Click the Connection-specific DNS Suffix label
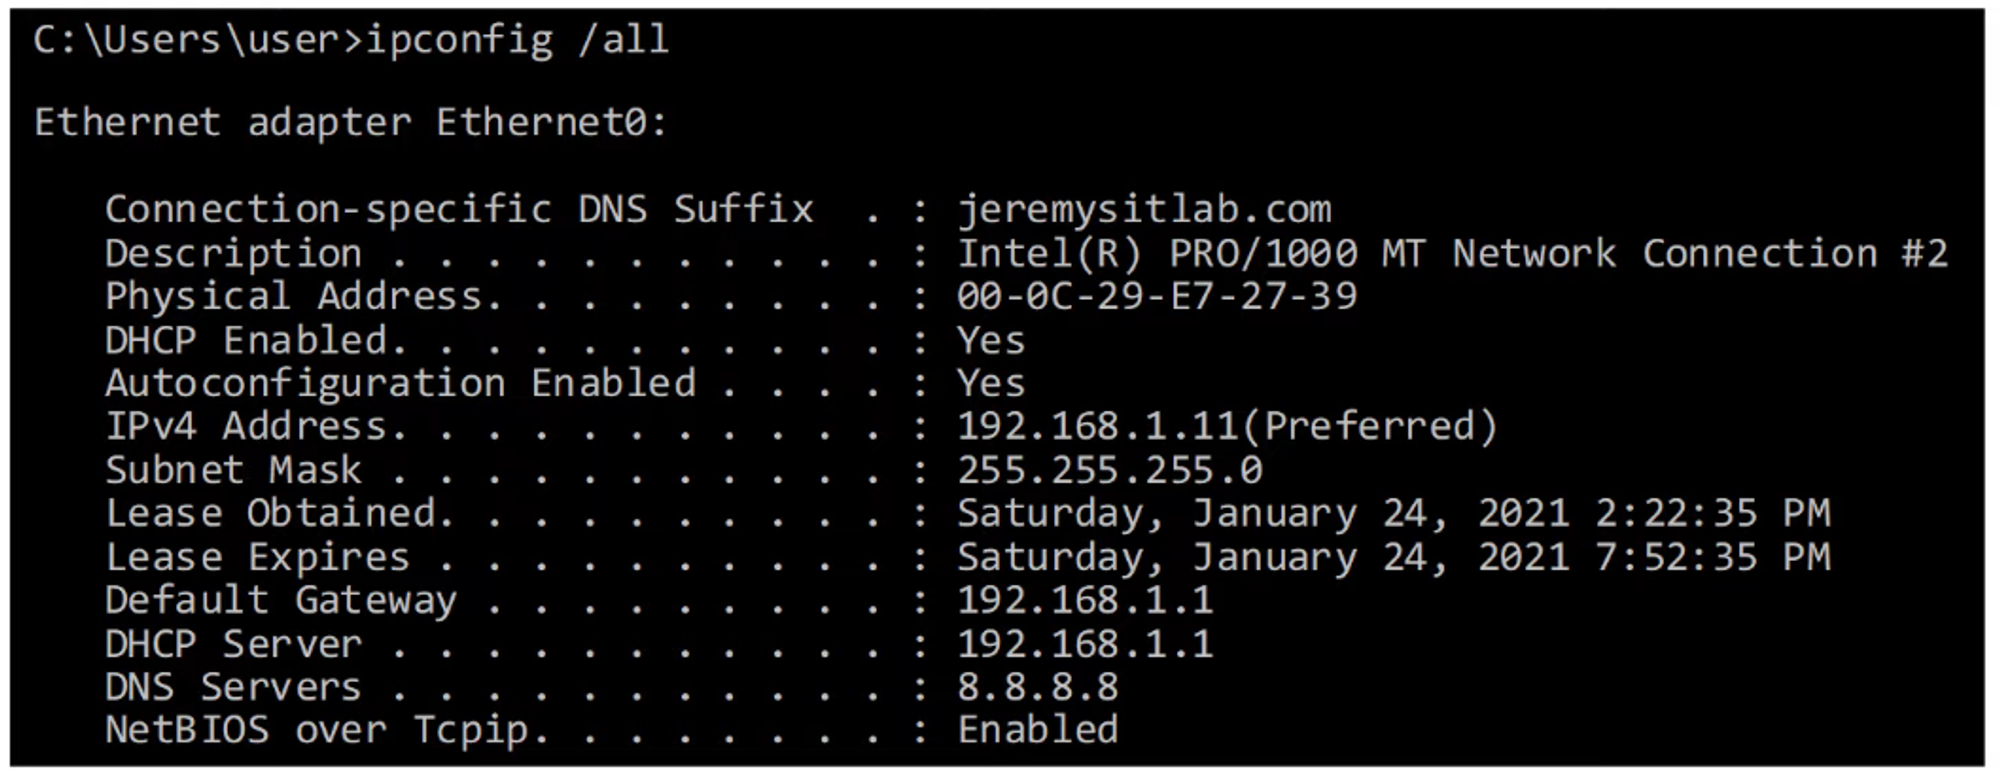This screenshot has width=2000, height=778. (x=459, y=209)
